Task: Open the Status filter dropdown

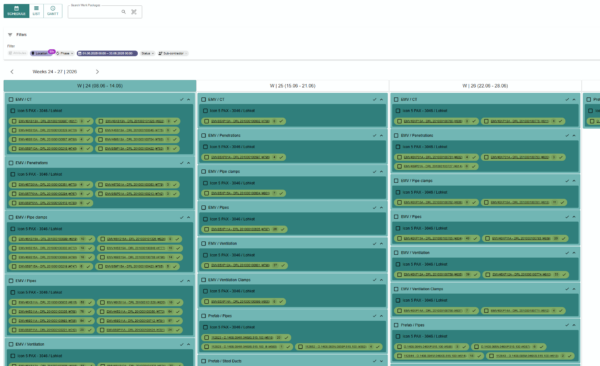Action: (147, 53)
